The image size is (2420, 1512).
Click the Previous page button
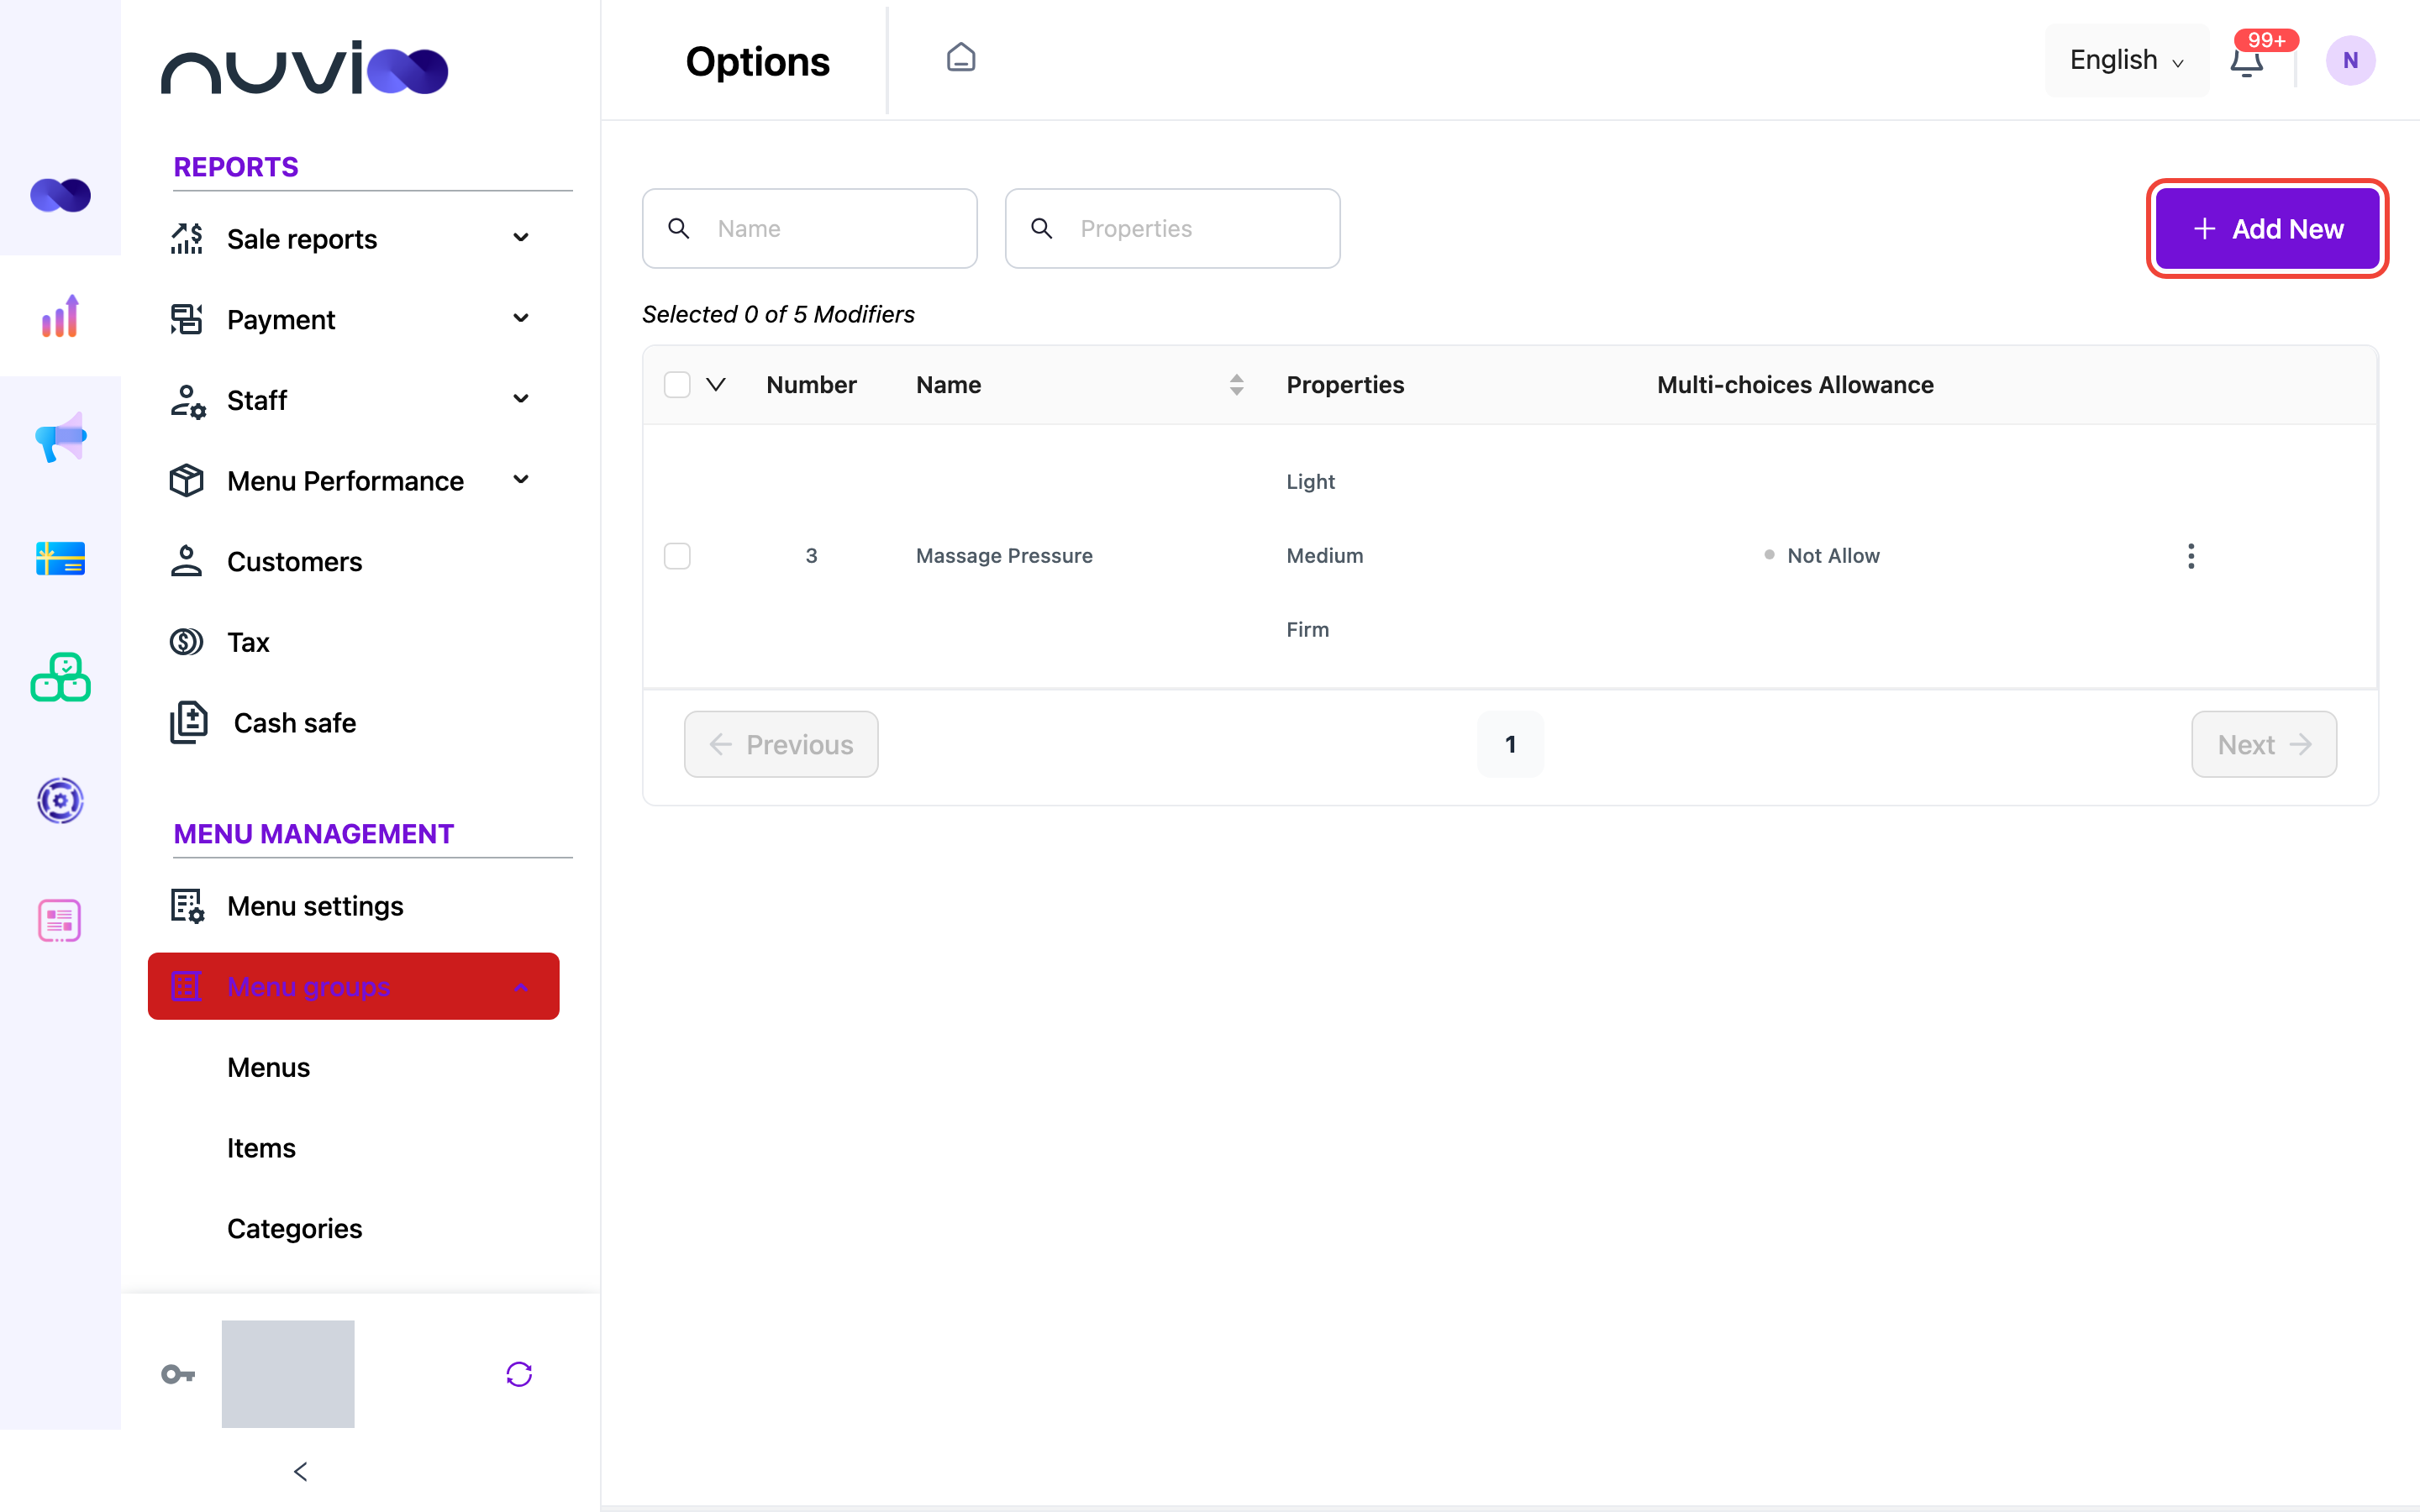781,744
